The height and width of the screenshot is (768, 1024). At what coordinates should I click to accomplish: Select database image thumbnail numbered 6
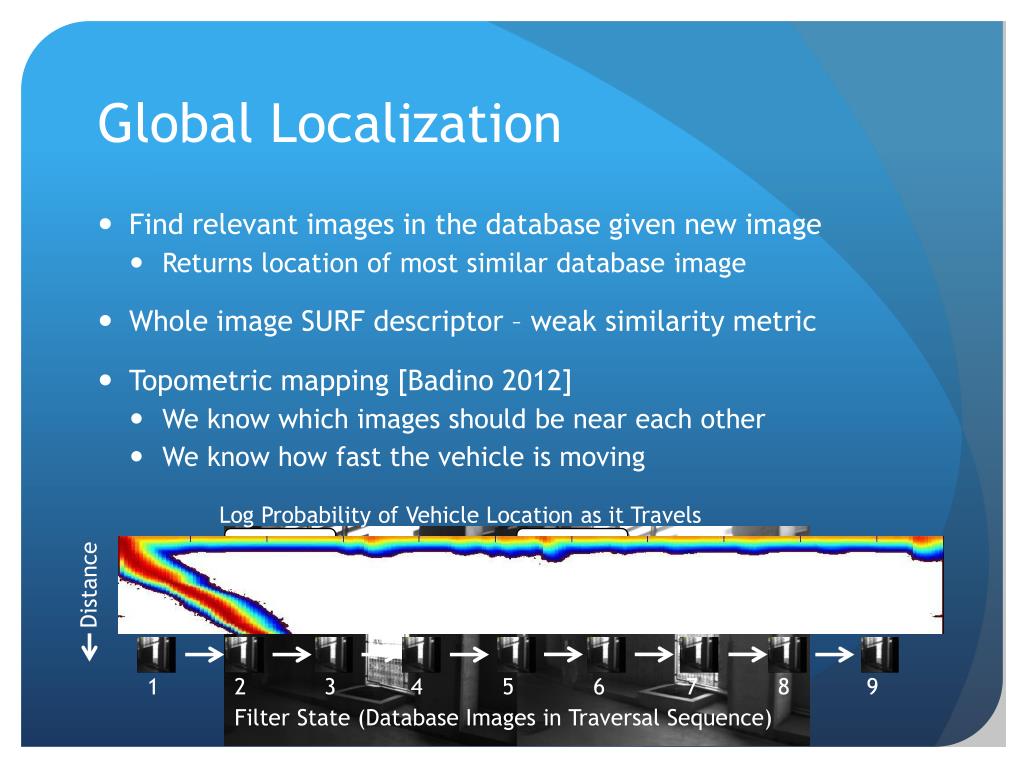[605, 654]
